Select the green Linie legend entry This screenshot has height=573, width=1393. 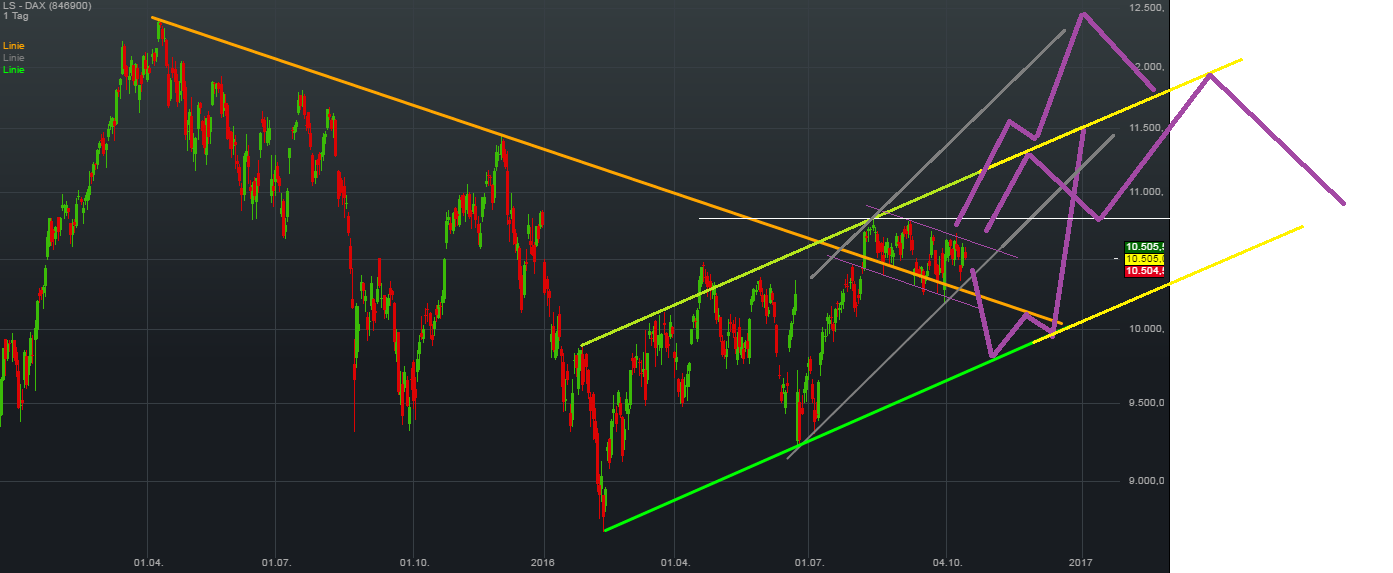tap(14, 70)
